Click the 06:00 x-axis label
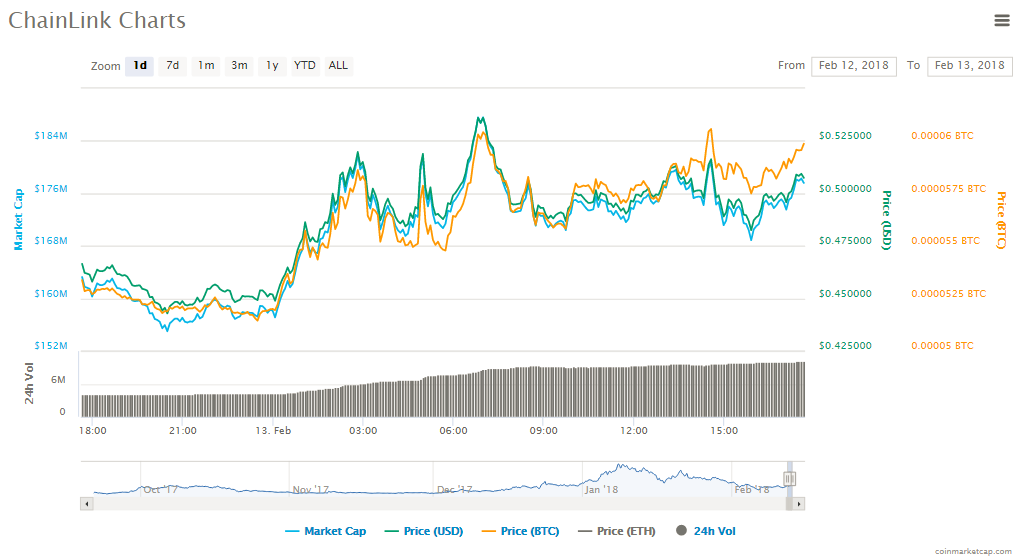Screen dimensions: 1015x558 453,430
